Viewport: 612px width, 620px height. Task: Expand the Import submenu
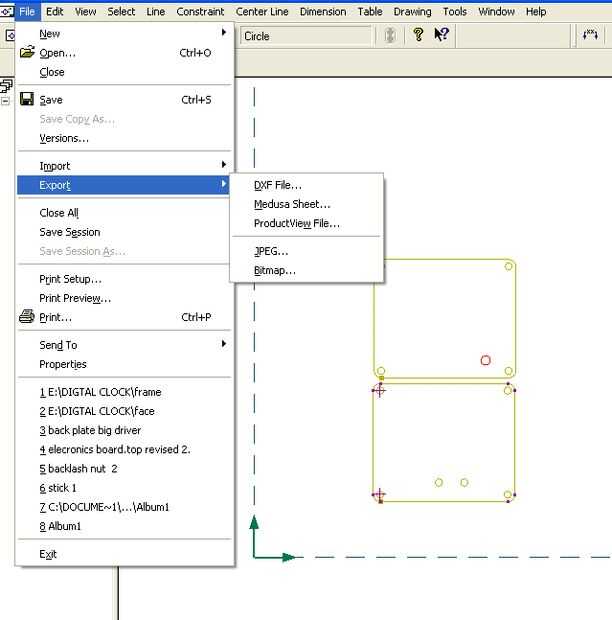[123, 166]
